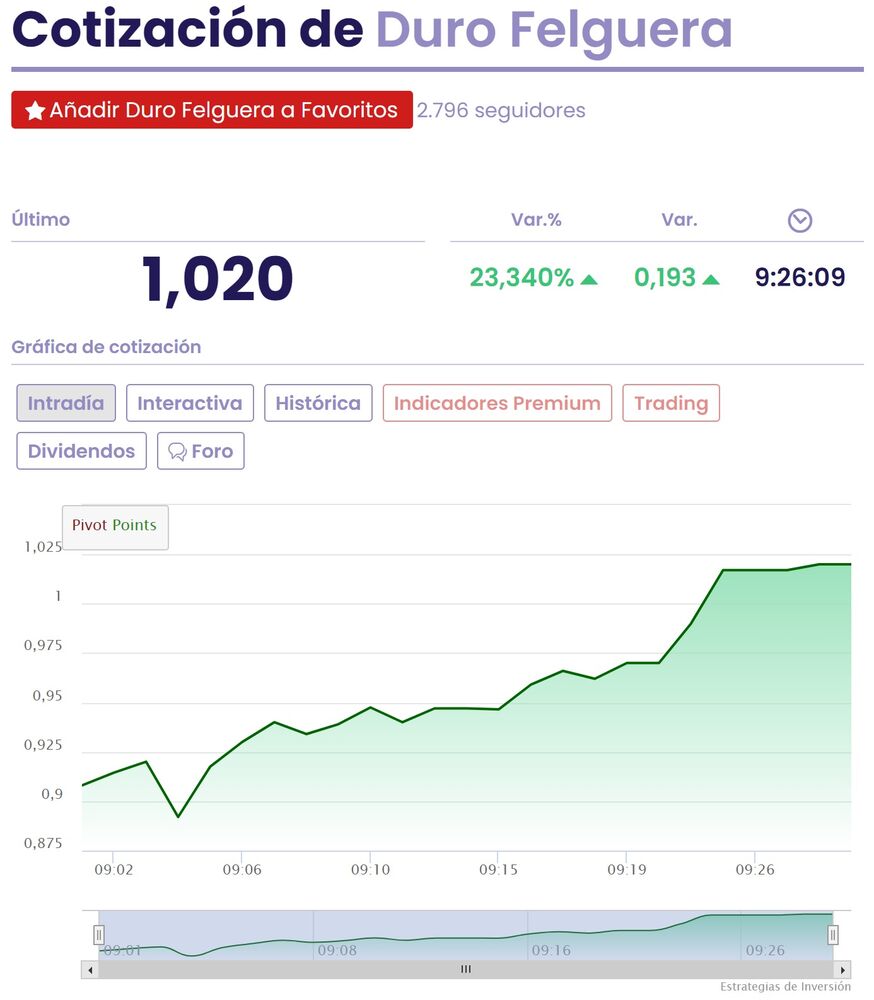The height and width of the screenshot is (1000, 874).
Task: Click the speech bubble icon on Foro
Action: pos(178,452)
